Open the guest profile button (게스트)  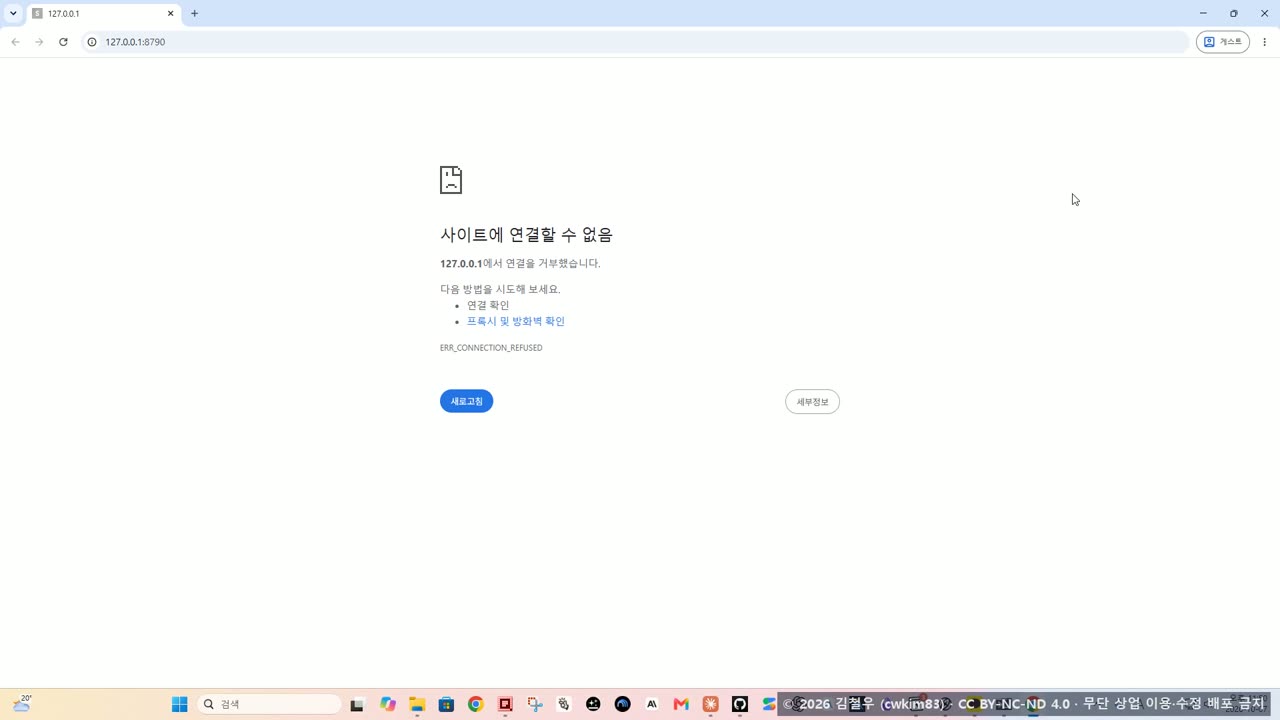pyautogui.click(x=1222, y=42)
